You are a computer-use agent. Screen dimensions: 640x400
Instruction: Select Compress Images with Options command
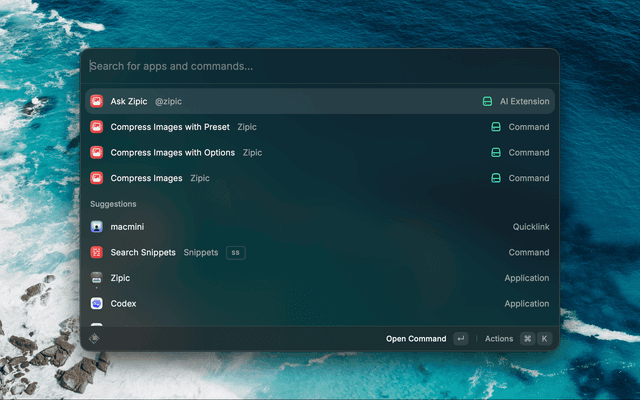[320, 153]
